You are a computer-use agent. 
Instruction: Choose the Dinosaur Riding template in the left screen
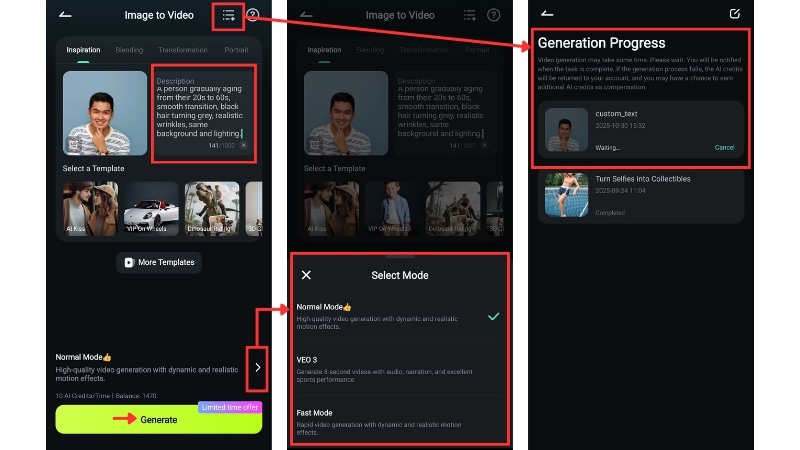pyautogui.click(x=212, y=209)
